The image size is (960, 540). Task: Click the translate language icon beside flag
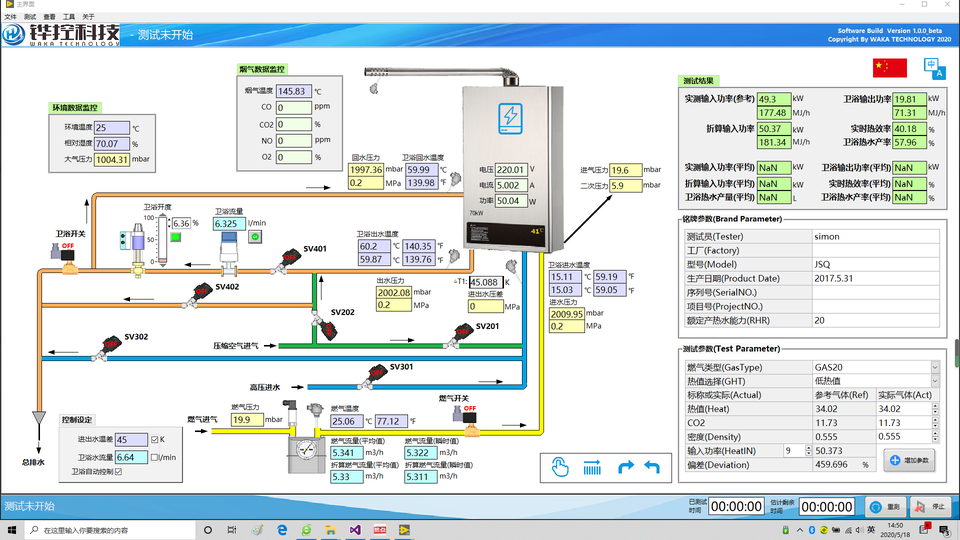[x=935, y=68]
